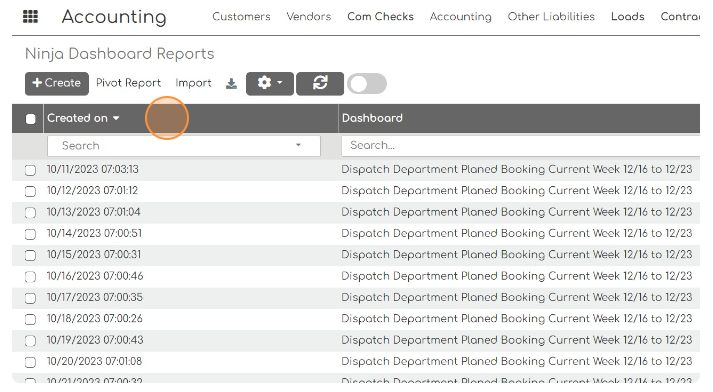Viewport: 713px width, 392px height.
Task: Toggle the switch next to refresh button
Action: click(x=367, y=84)
